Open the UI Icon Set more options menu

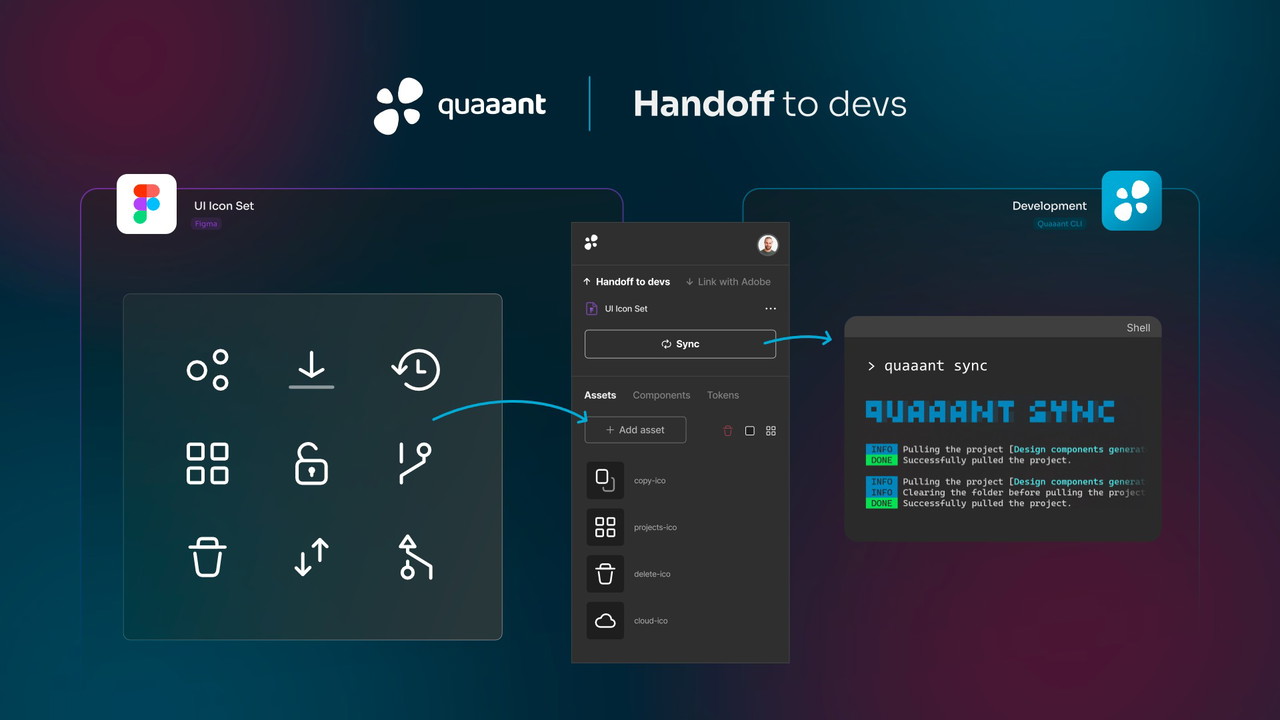click(770, 309)
